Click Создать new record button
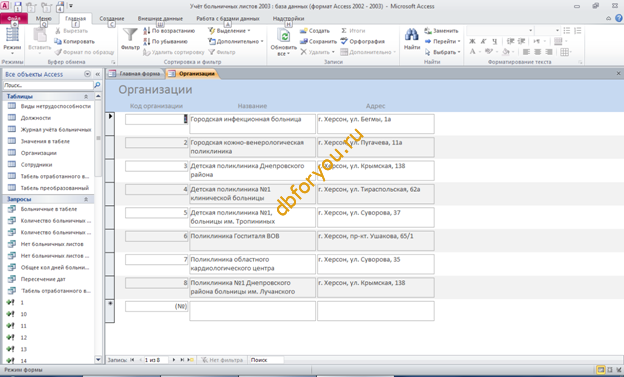624x377 pixels. click(x=315, y=31)
